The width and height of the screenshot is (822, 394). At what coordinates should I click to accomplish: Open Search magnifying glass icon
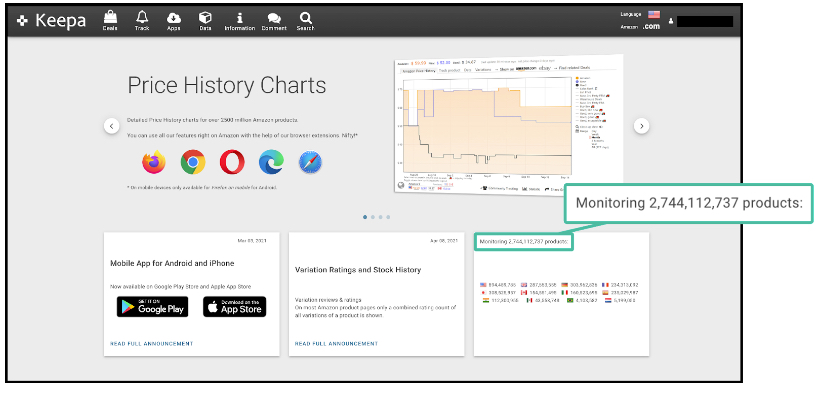coord(305,18)
